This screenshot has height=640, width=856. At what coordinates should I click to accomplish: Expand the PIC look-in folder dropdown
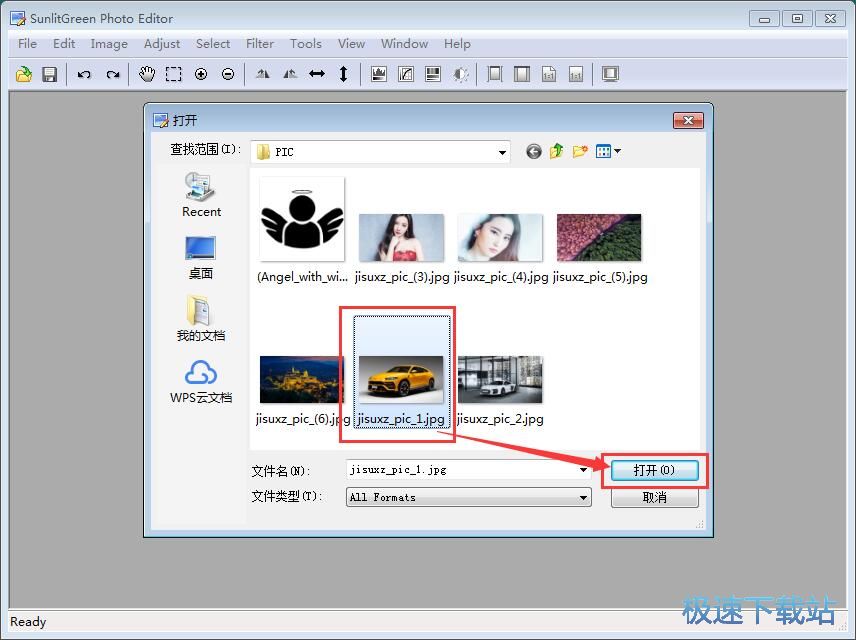[x=502, y=152]
